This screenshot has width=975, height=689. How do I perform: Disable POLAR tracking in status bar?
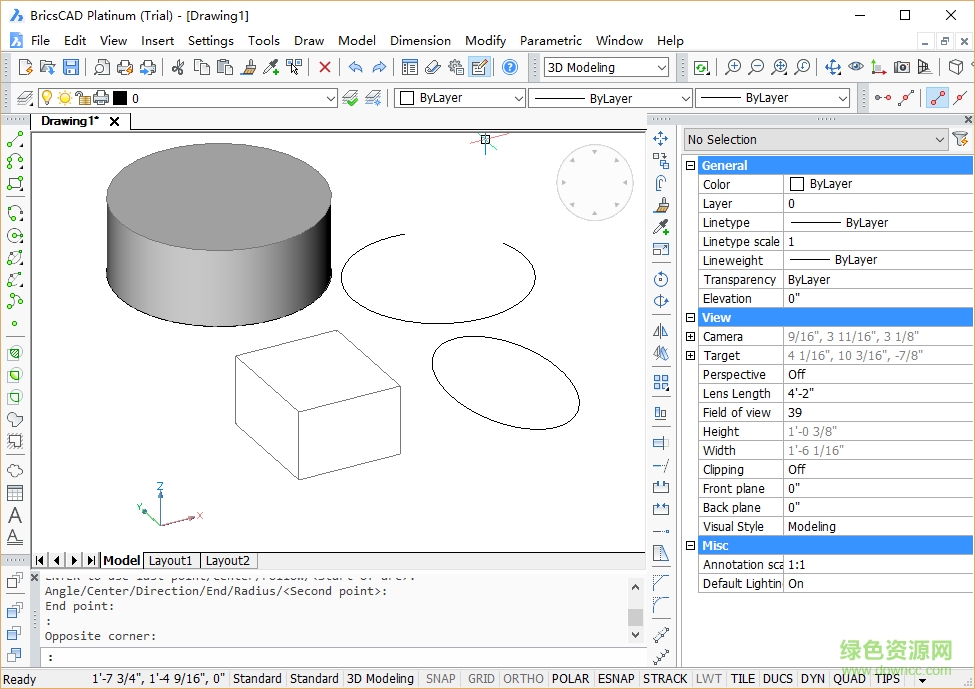570,678
